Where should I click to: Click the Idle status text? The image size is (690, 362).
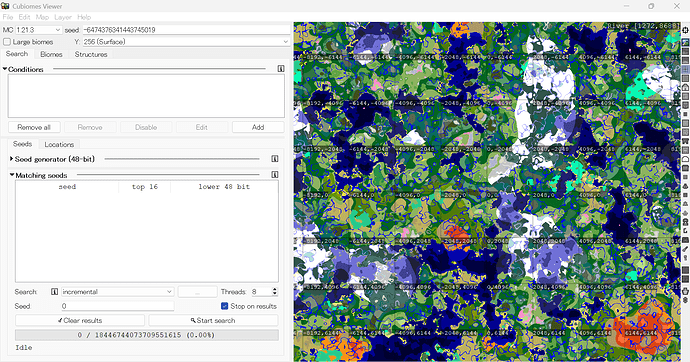tap(24, 347)
